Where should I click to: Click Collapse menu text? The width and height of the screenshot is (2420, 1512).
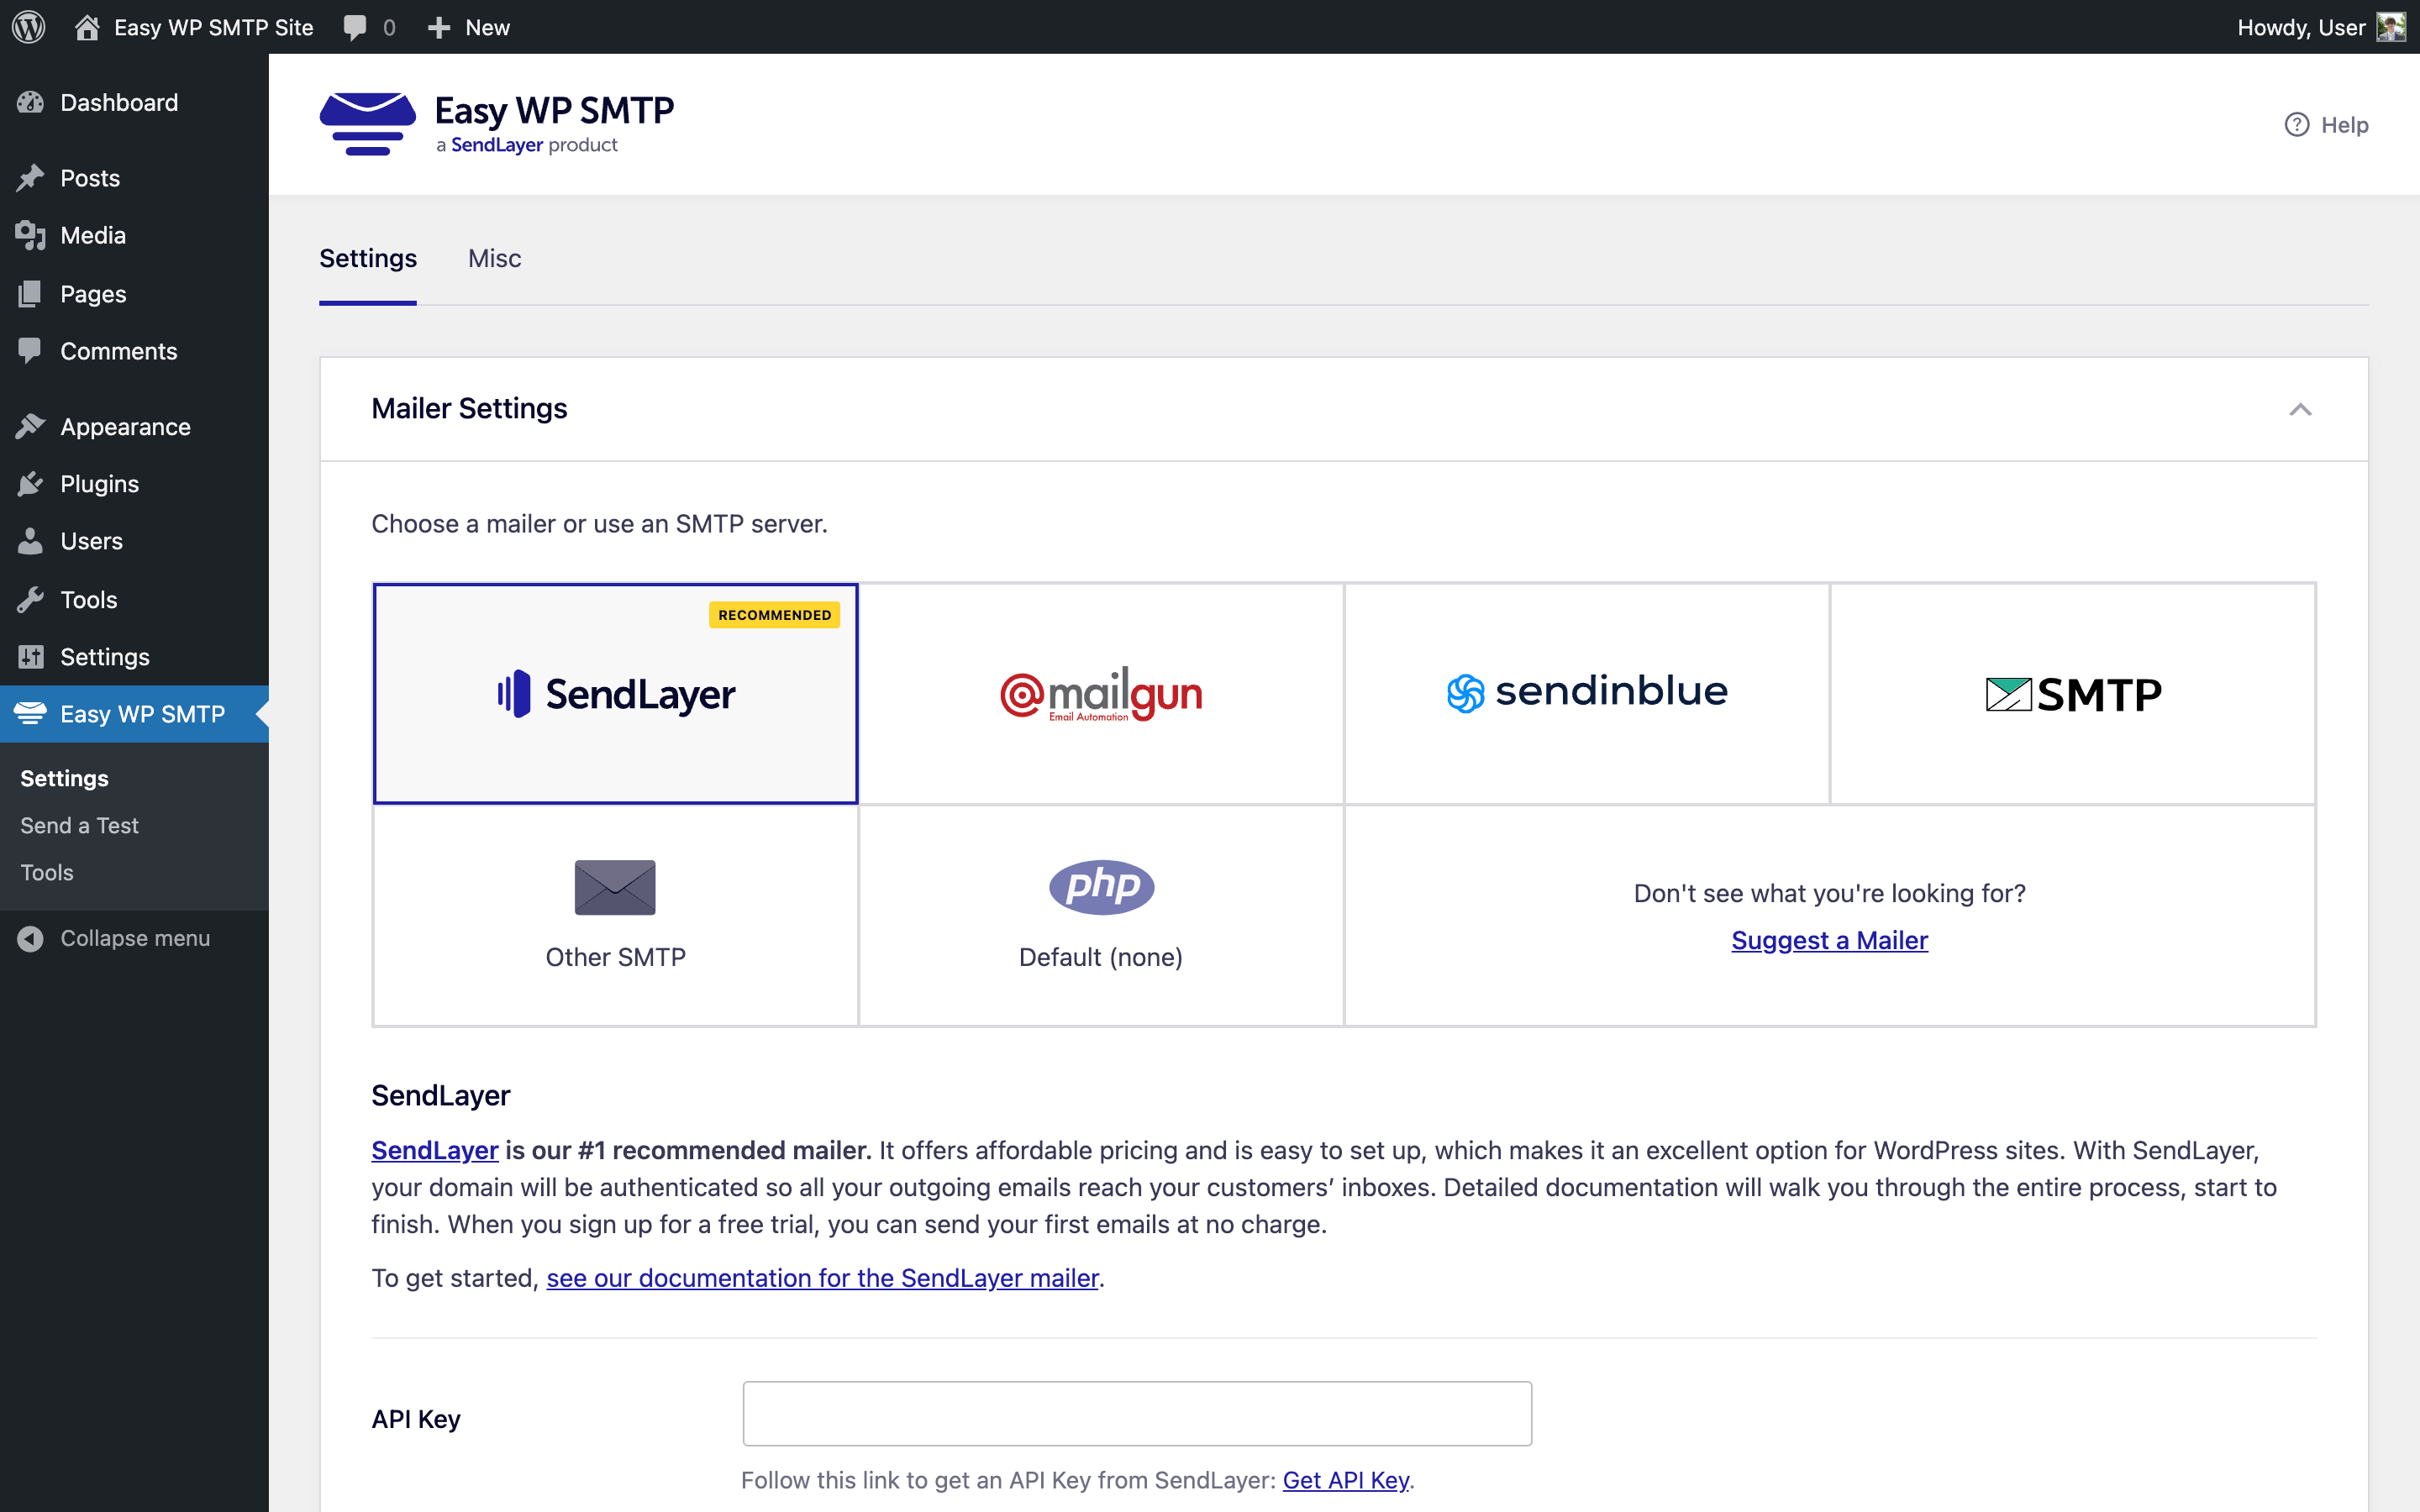135,938
